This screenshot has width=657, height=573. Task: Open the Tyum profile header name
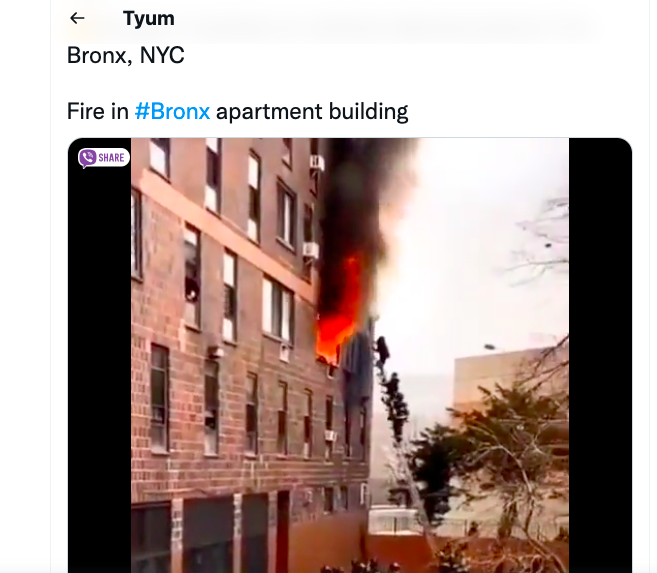click(148, 18)
